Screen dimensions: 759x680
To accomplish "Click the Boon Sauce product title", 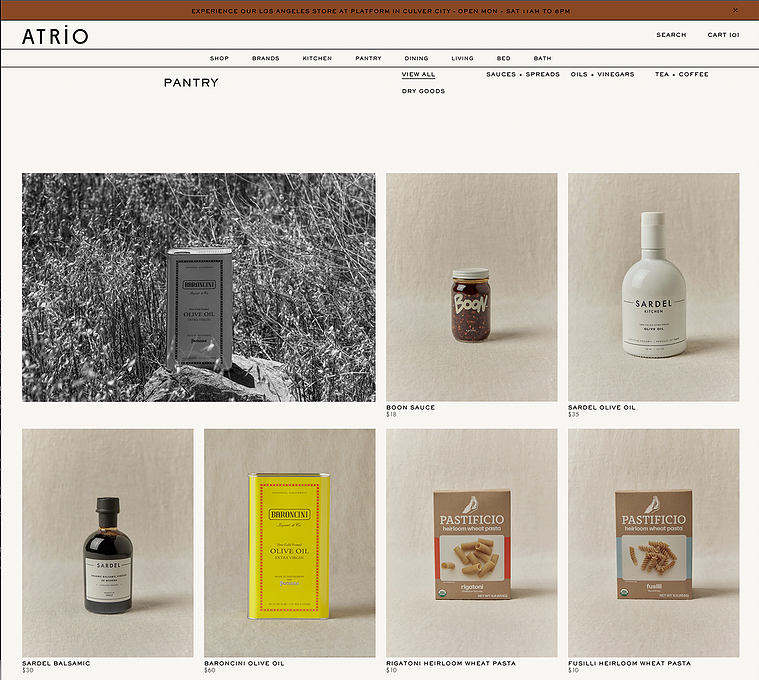I will pyautogui.click(x=410, y=408).
